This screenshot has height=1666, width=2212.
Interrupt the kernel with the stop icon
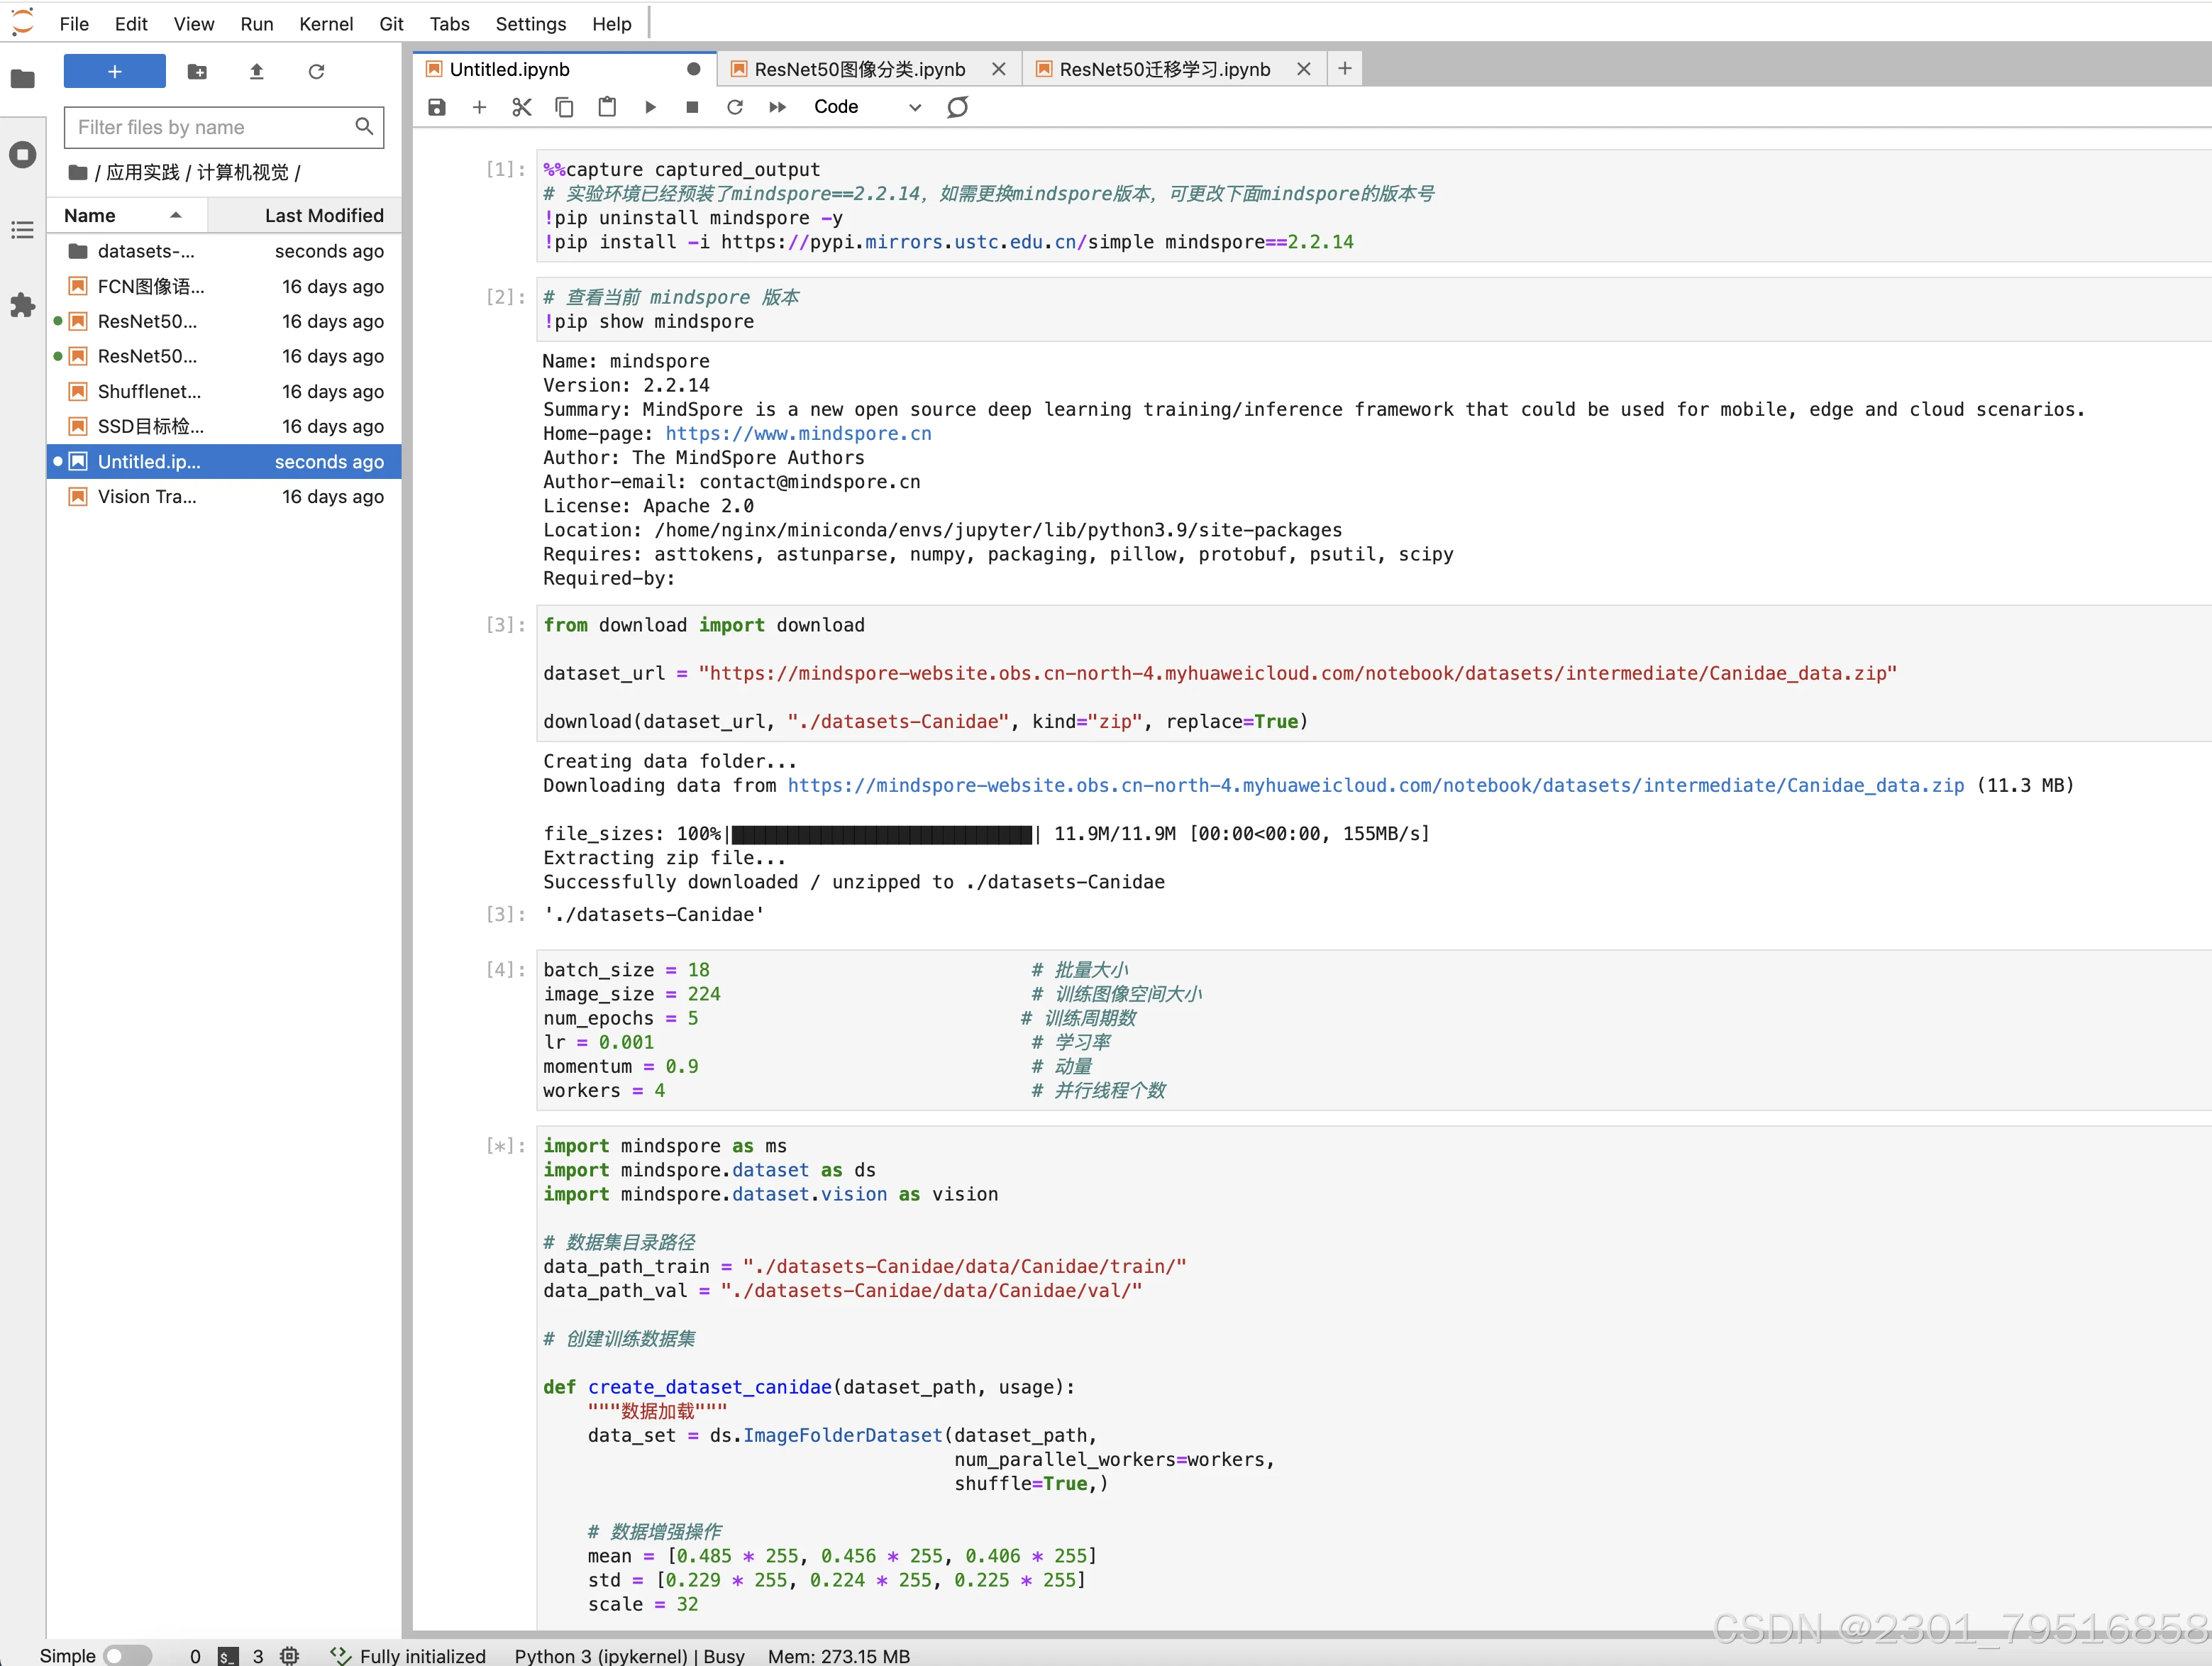click(x=692, y=107)
